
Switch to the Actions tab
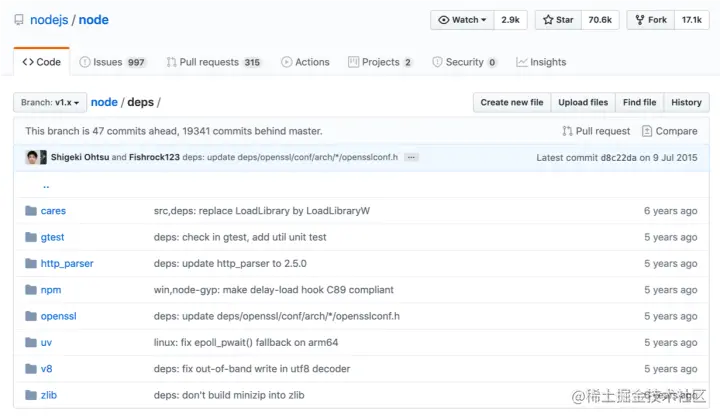(x=305, y=62)
